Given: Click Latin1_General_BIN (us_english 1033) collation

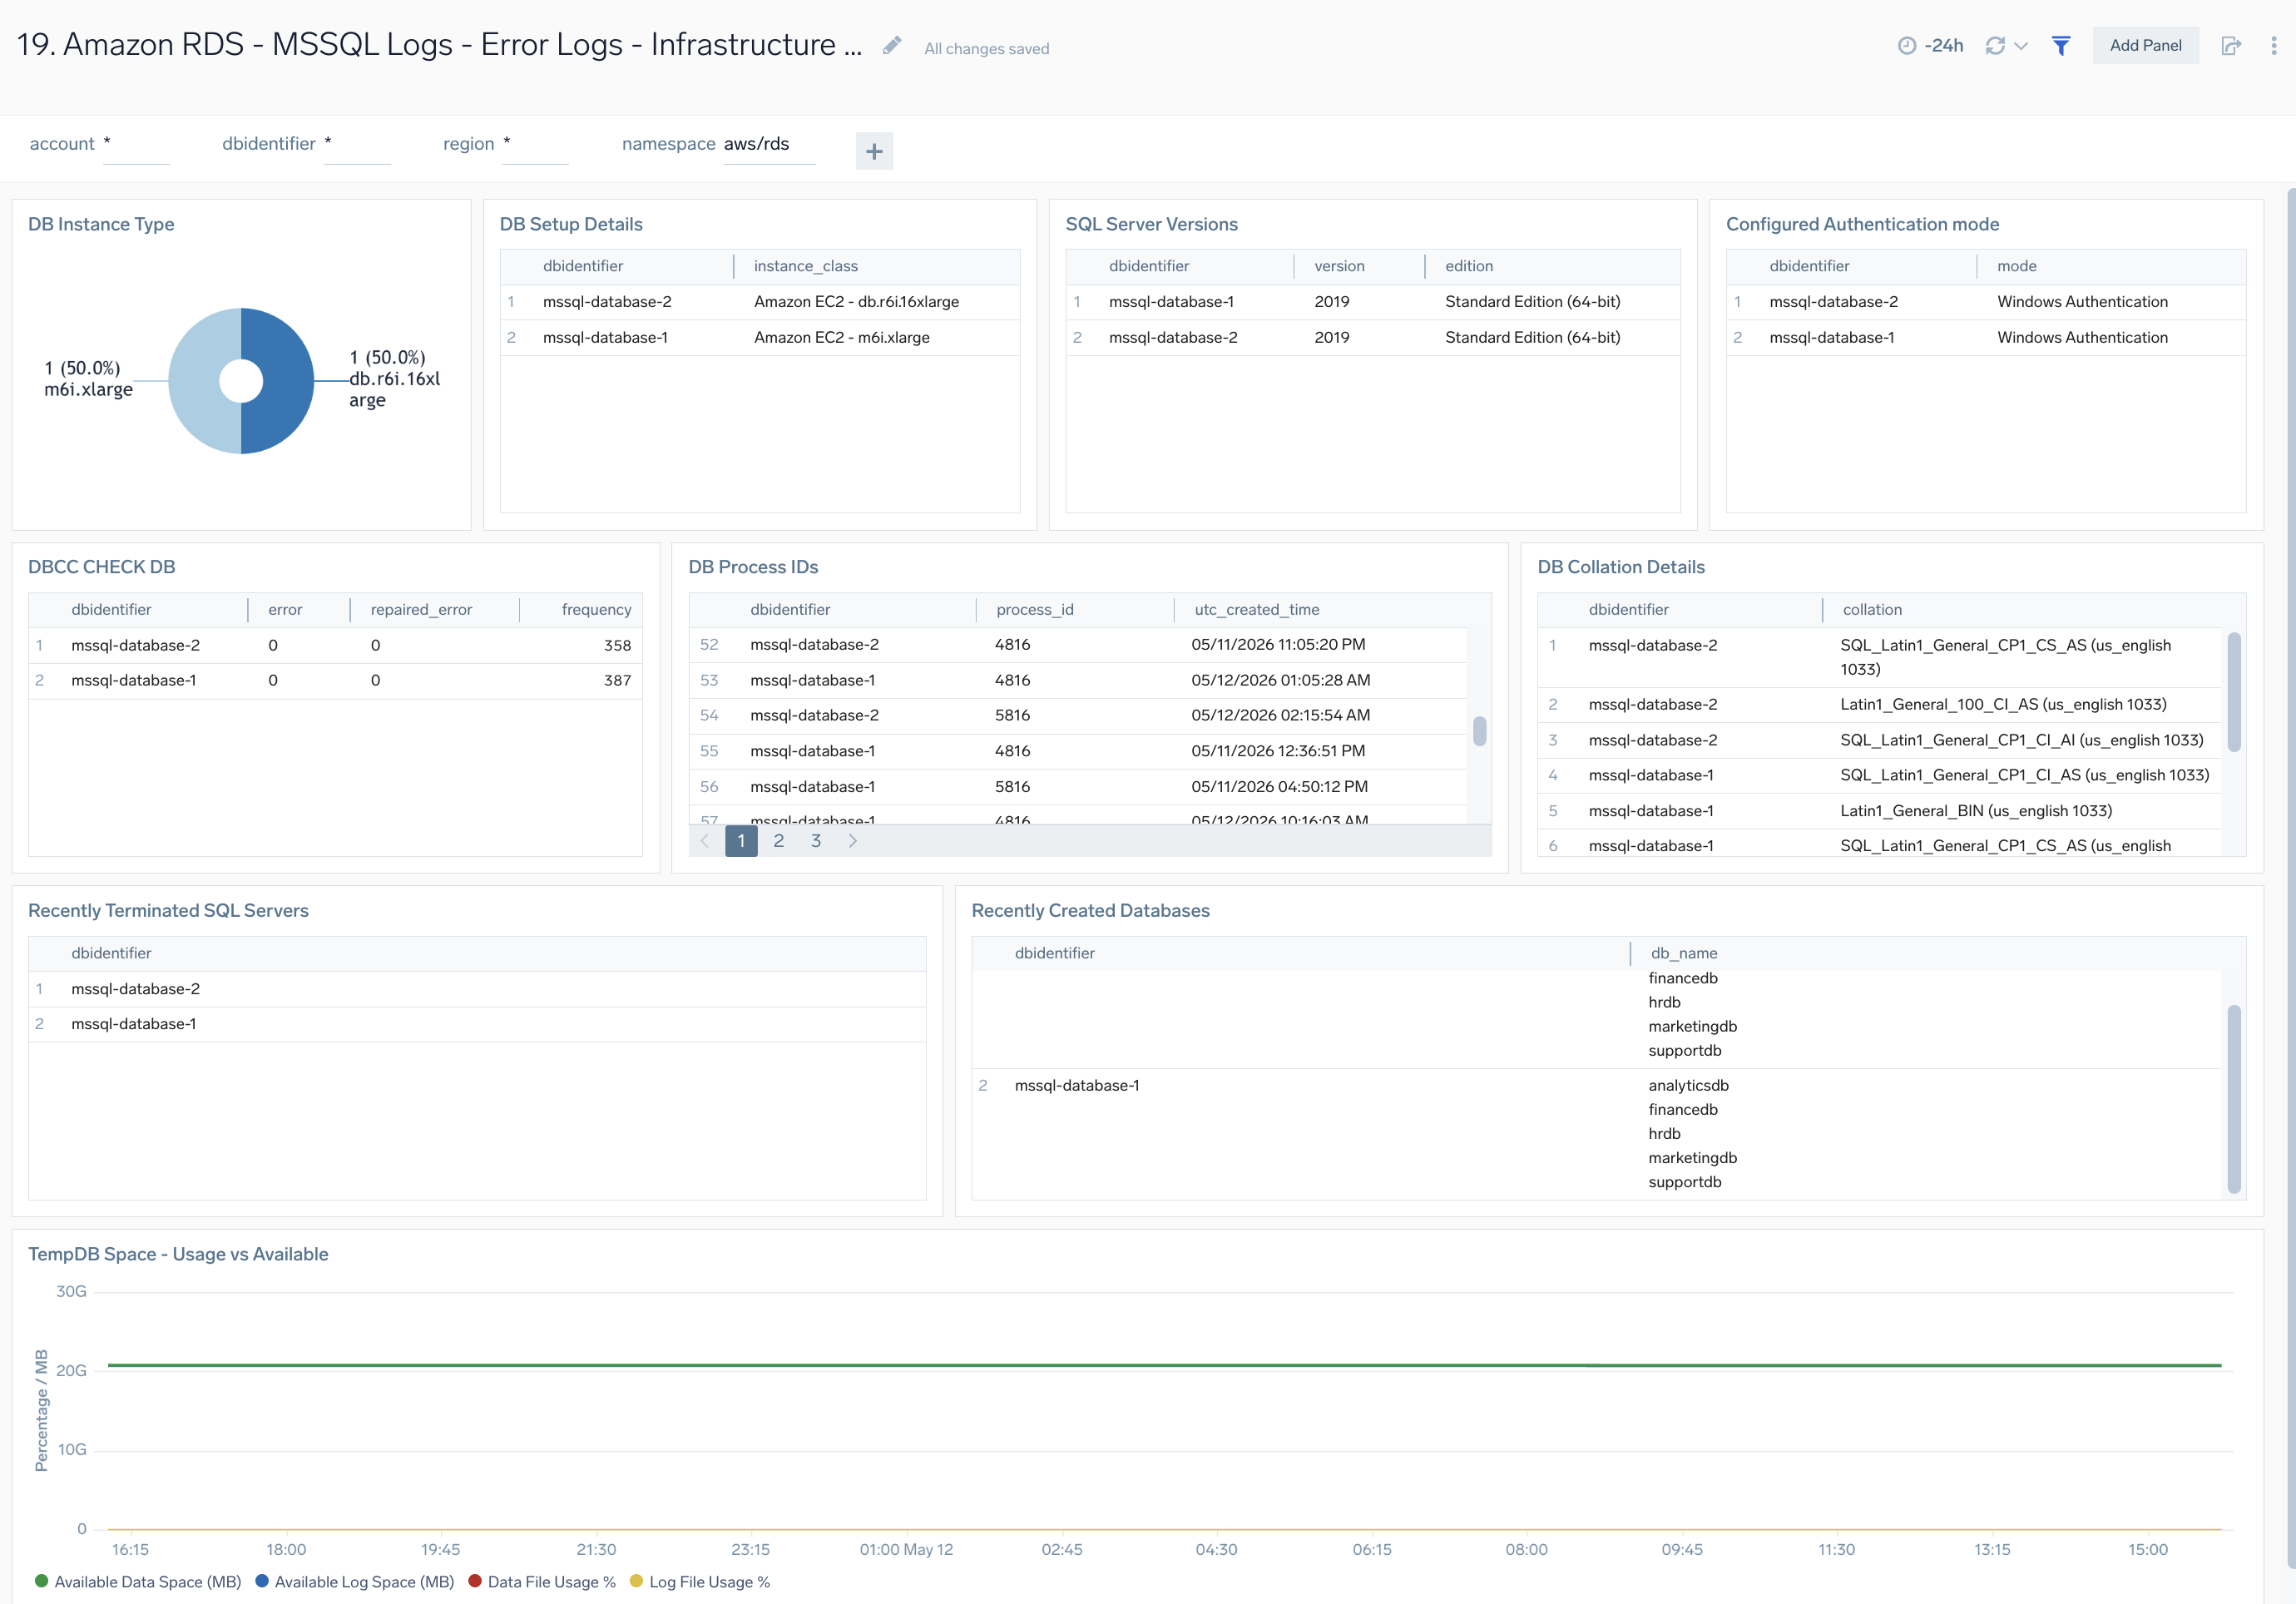Looking at the screenshot, I should coord(1976,811).
